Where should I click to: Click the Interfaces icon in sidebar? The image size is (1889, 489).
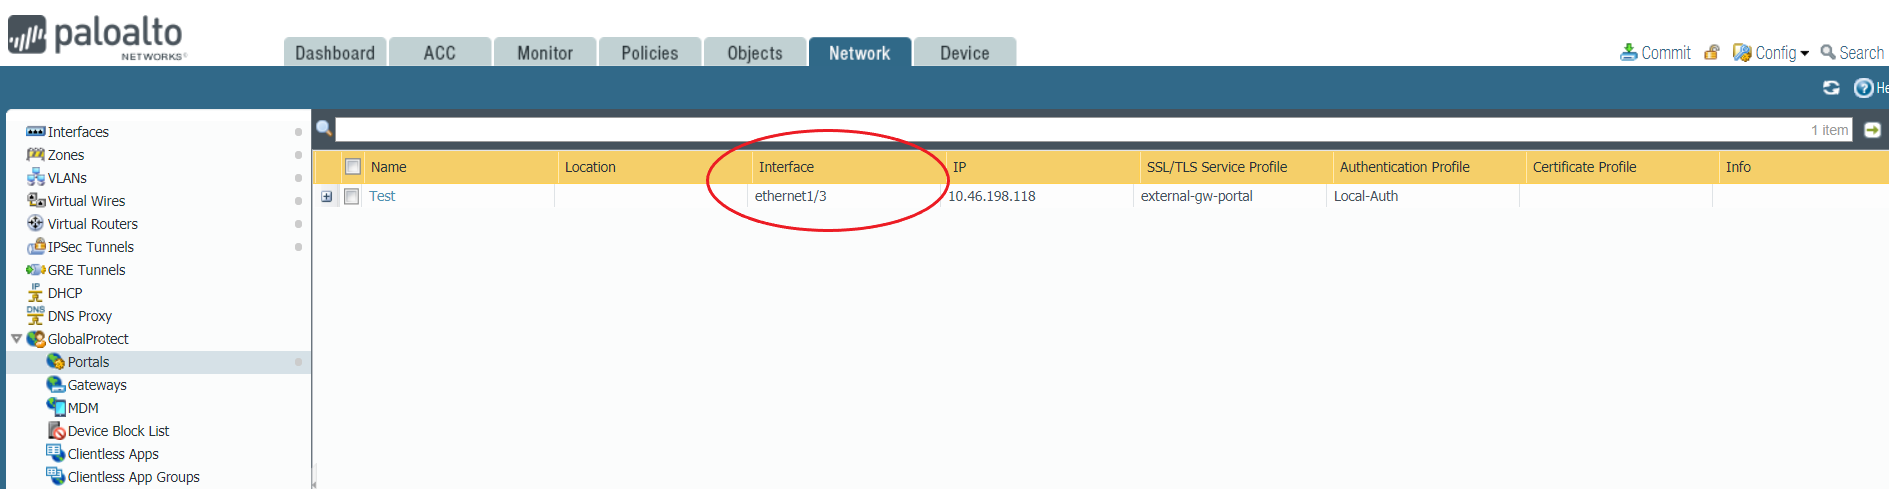pyautogui.click(x=35, y=132)
